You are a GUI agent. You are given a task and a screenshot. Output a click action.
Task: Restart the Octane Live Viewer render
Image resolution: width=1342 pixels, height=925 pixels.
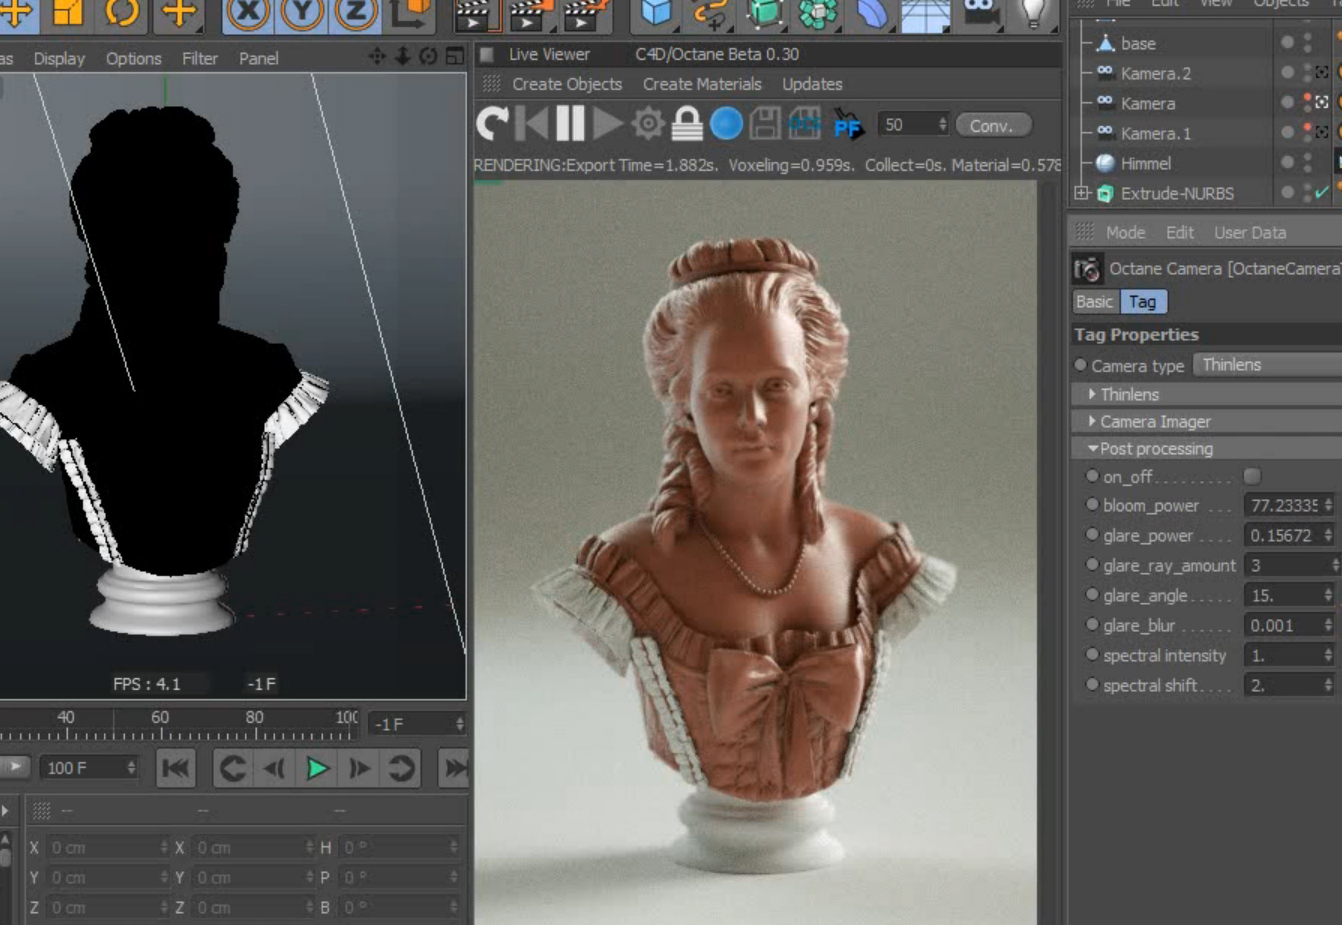click(492, 124)
